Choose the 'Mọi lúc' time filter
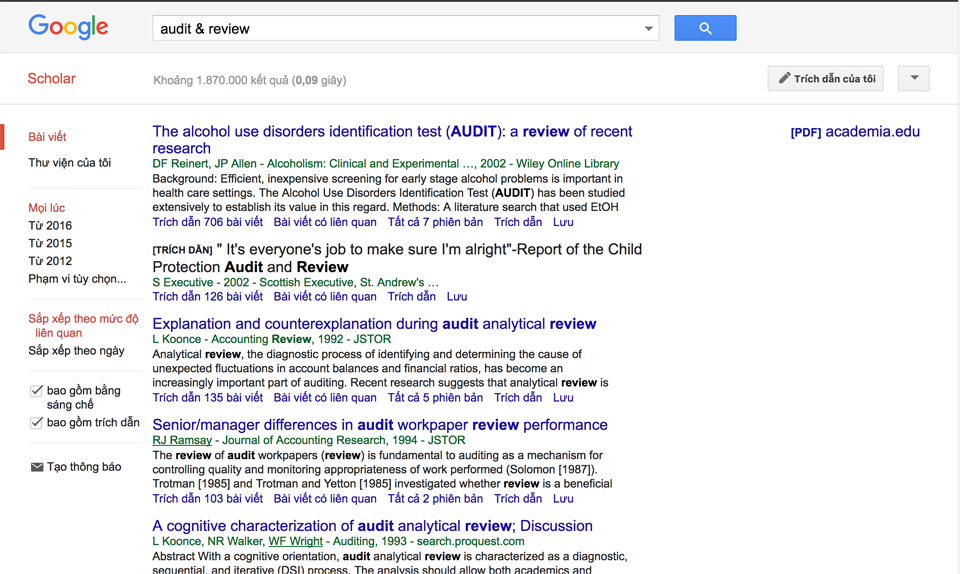 tap(47, 208)
